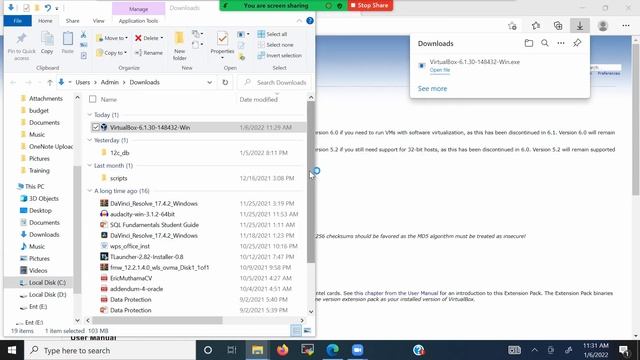Screen dimensions: 640x360
Task: Switch to large icons view in status bar
Action: (307, 331)
